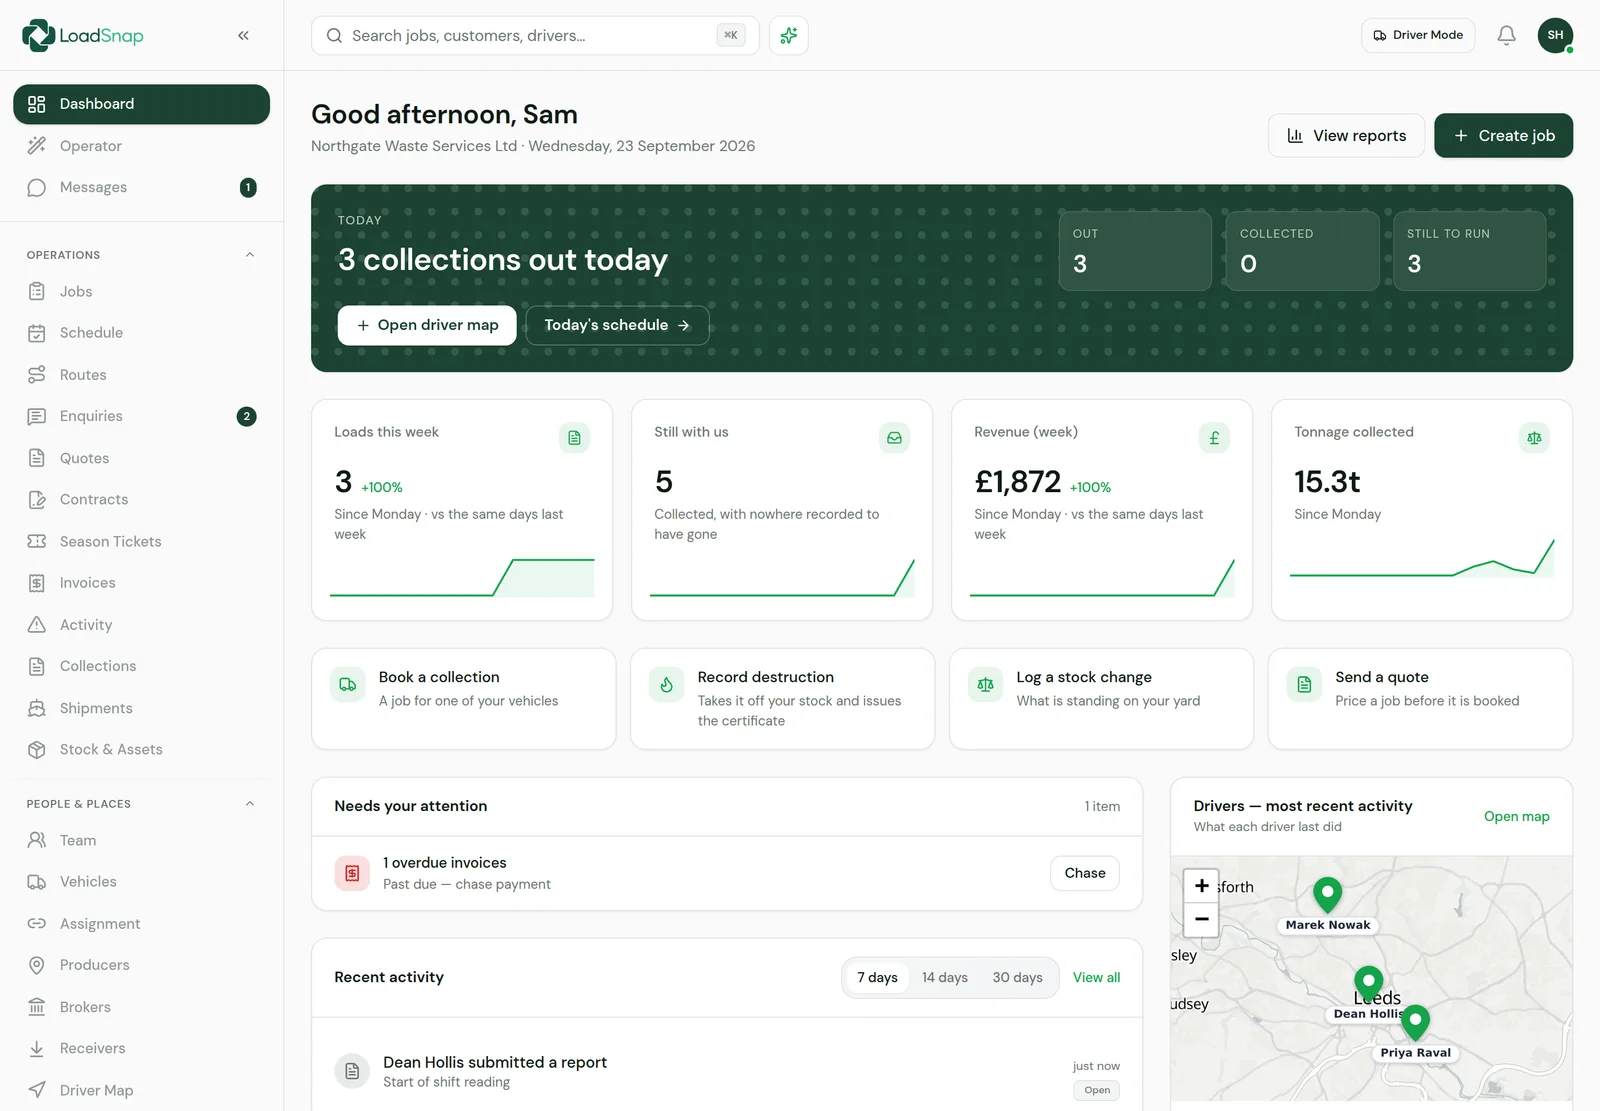Switch to 30 days activity range
Image resolution: width=1600 pixels, height=1111 pixels.
point(1017,977)
